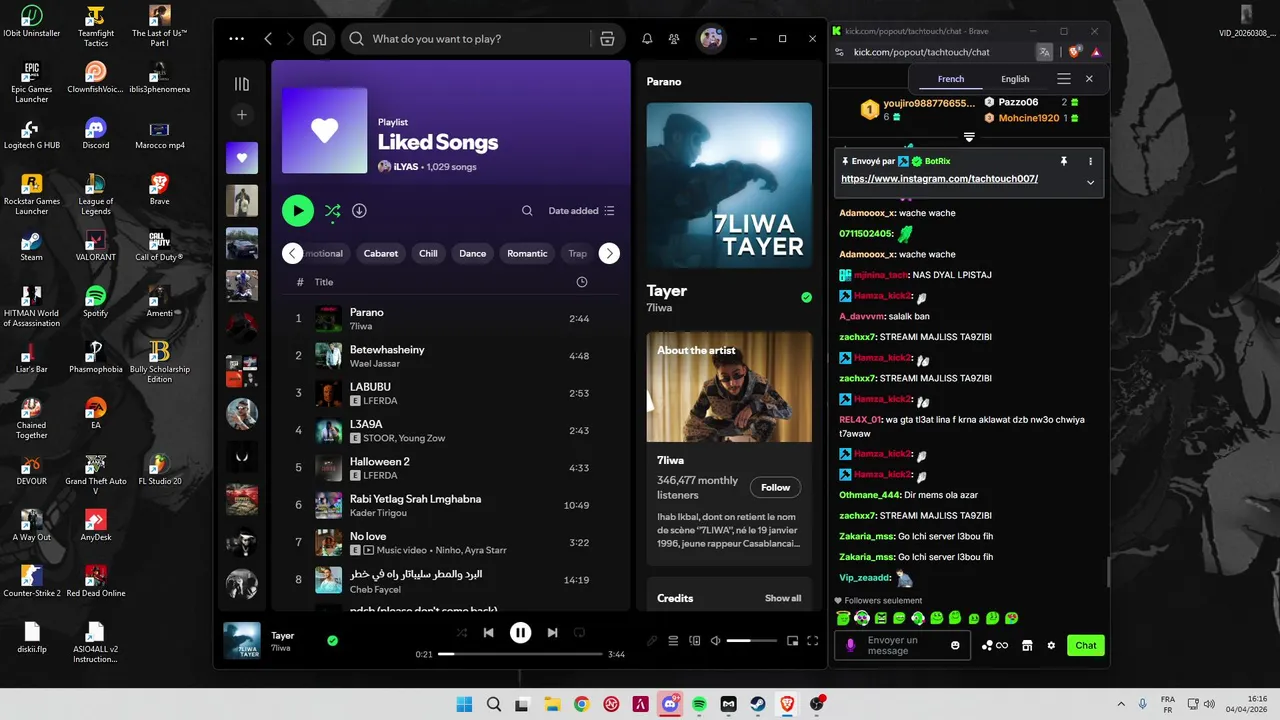
Task: Click Kick chat emoji picker
Action: 955,646
